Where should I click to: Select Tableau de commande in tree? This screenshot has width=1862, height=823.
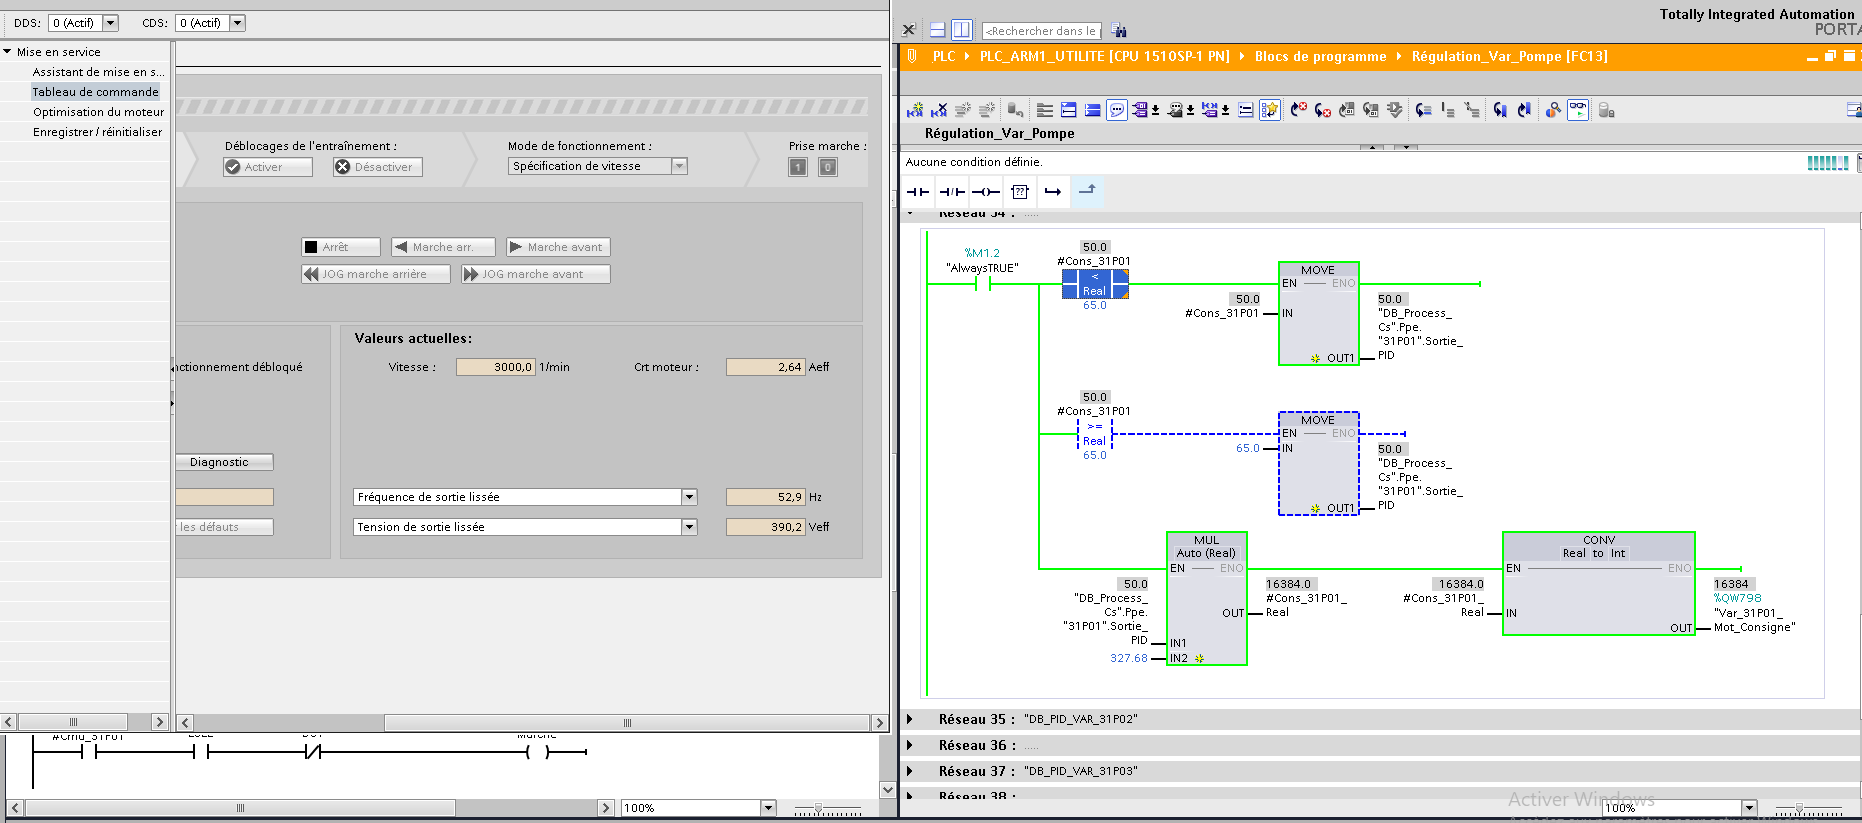point(95,92)
